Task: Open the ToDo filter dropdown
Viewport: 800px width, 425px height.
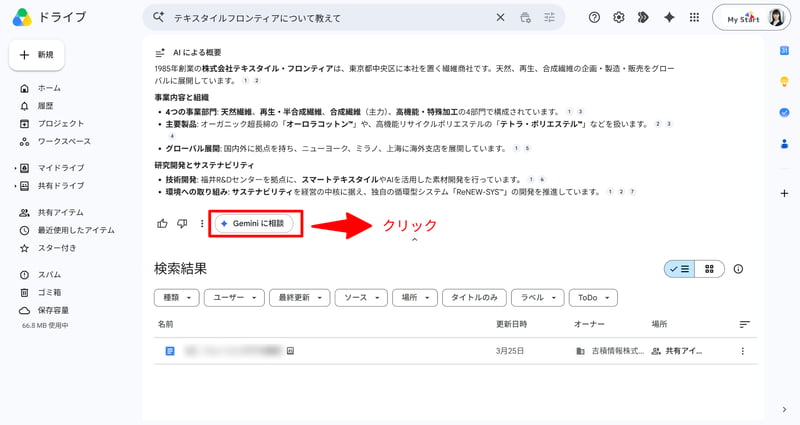Action: pos(593,297)
